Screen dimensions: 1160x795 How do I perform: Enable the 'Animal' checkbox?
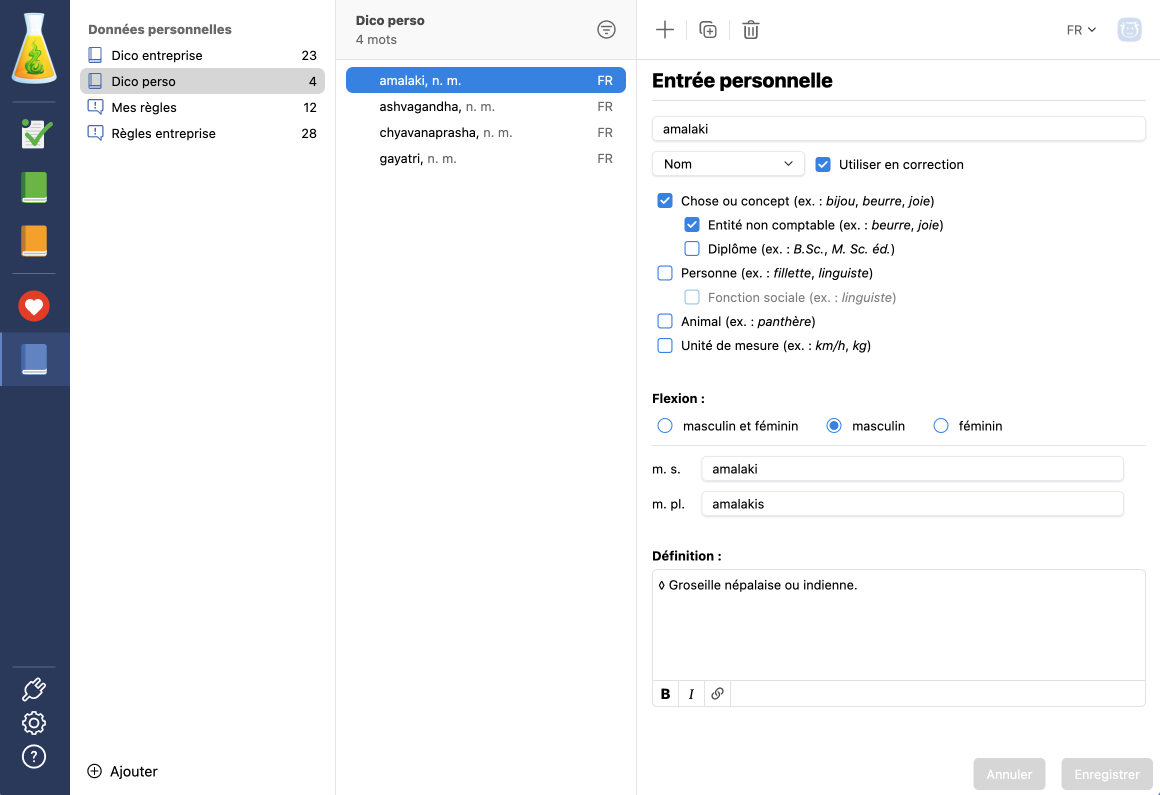pos(665,321)
